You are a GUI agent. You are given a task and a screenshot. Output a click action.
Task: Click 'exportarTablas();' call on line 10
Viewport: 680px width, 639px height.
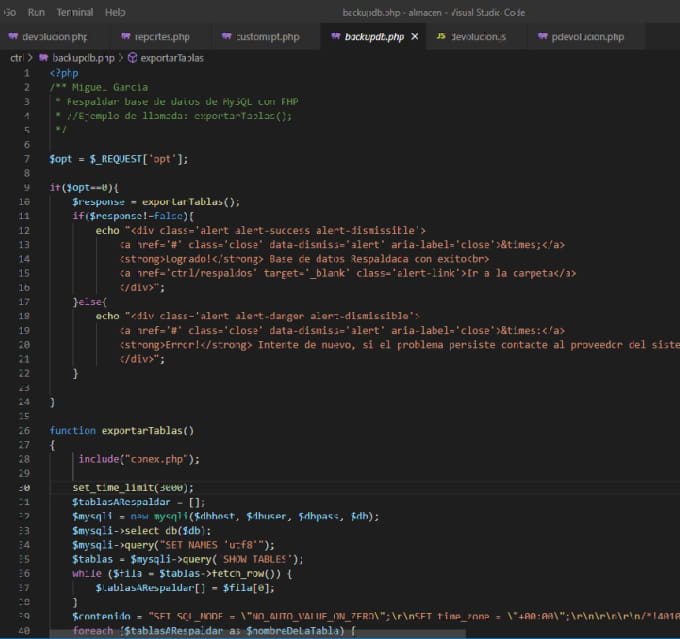pyautogui.click(x=190, y=202)
